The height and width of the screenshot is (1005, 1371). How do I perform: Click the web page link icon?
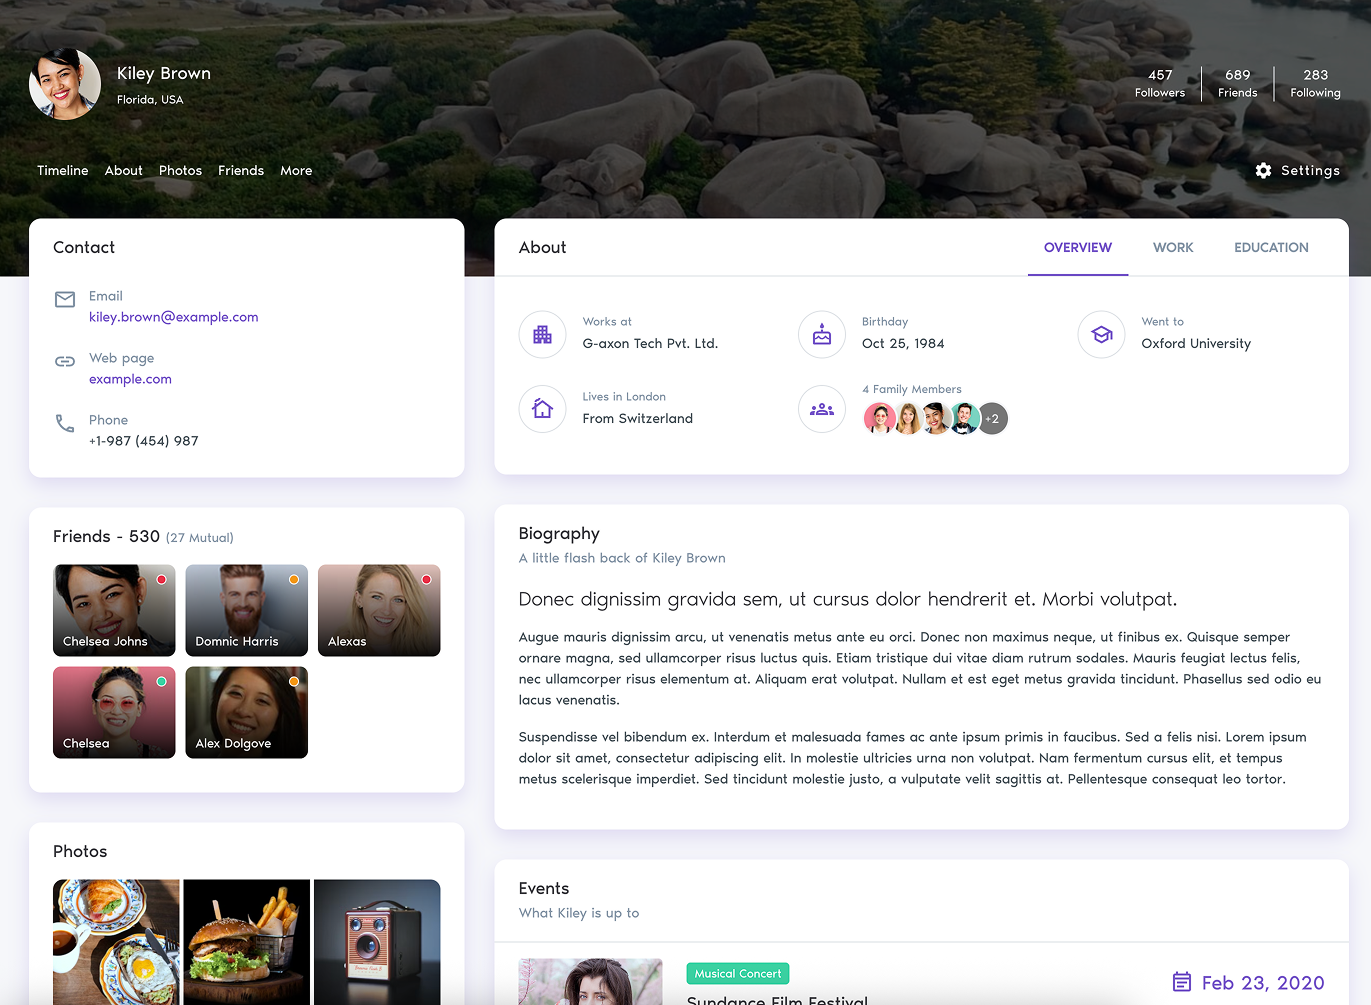coord(64,360)
